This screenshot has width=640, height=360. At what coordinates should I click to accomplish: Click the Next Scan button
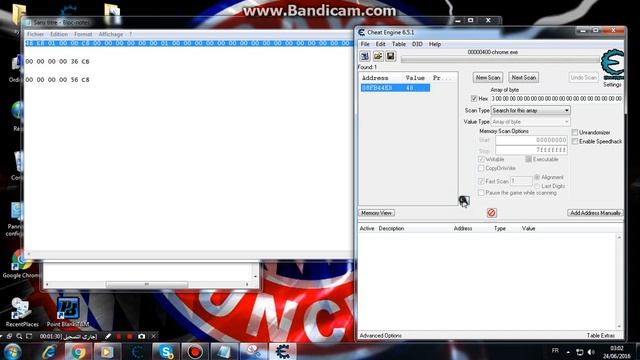click(524, 78)
